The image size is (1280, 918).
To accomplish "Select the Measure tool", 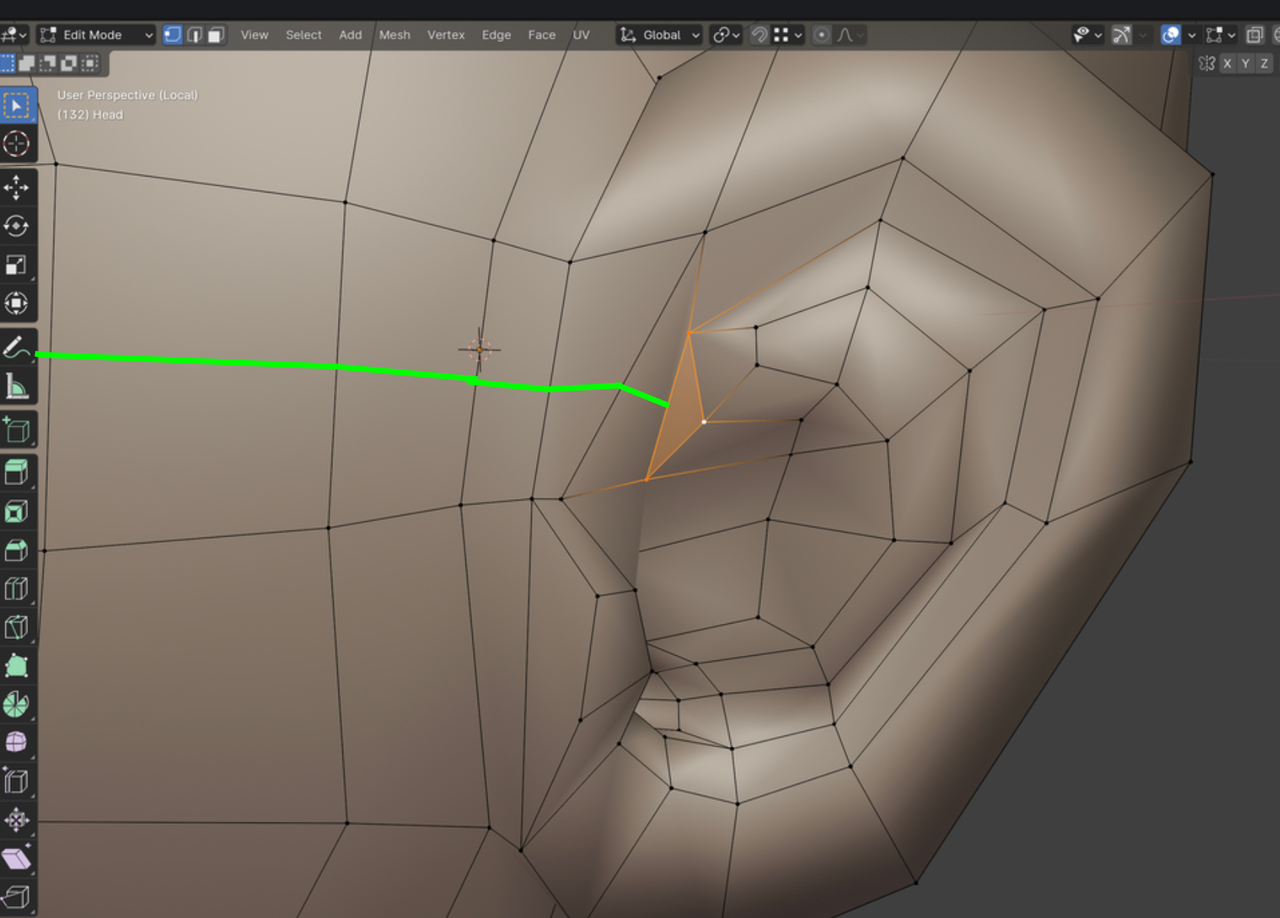I will (x=16, y=386).
